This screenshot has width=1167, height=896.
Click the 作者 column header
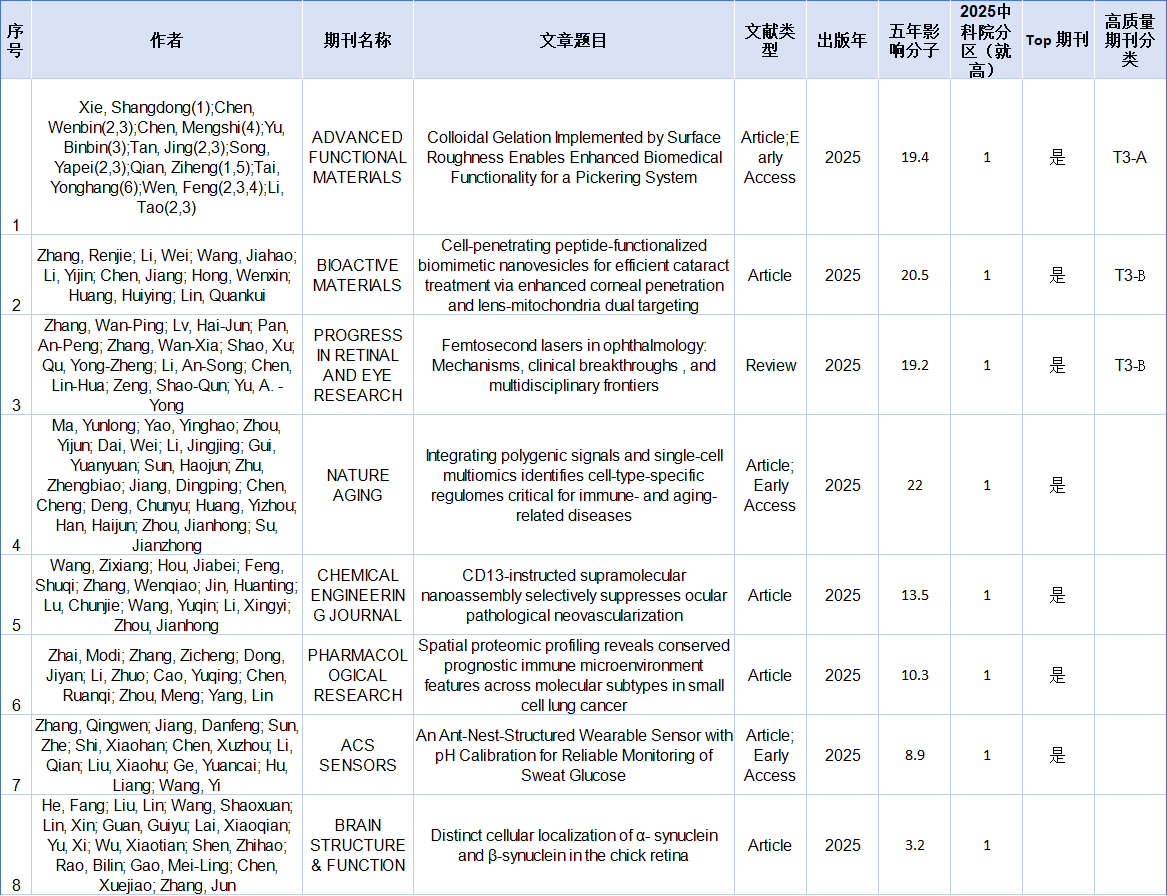point(166,40)
